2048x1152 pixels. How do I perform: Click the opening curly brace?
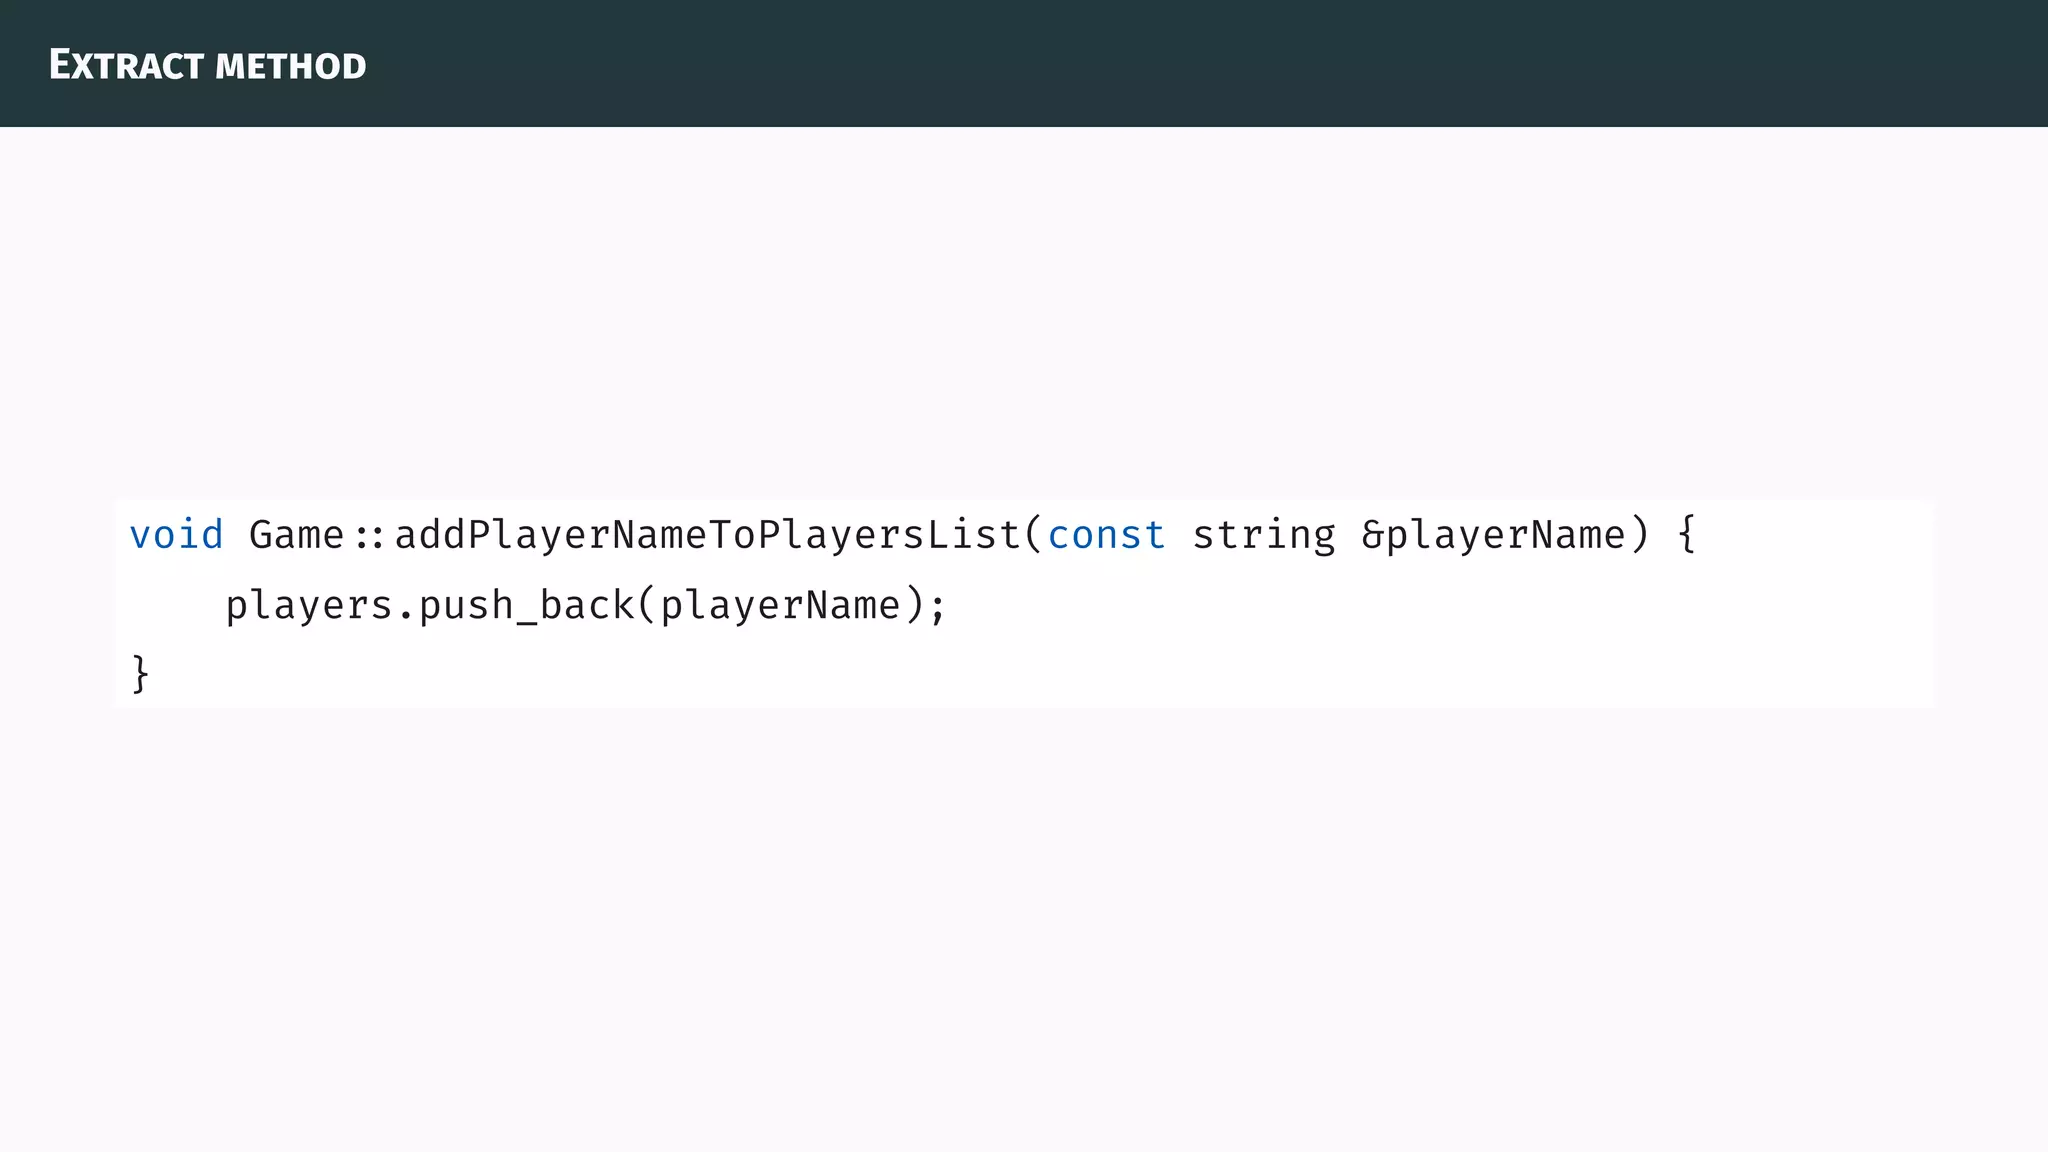pyautogui.click(x=1686, y=535)
